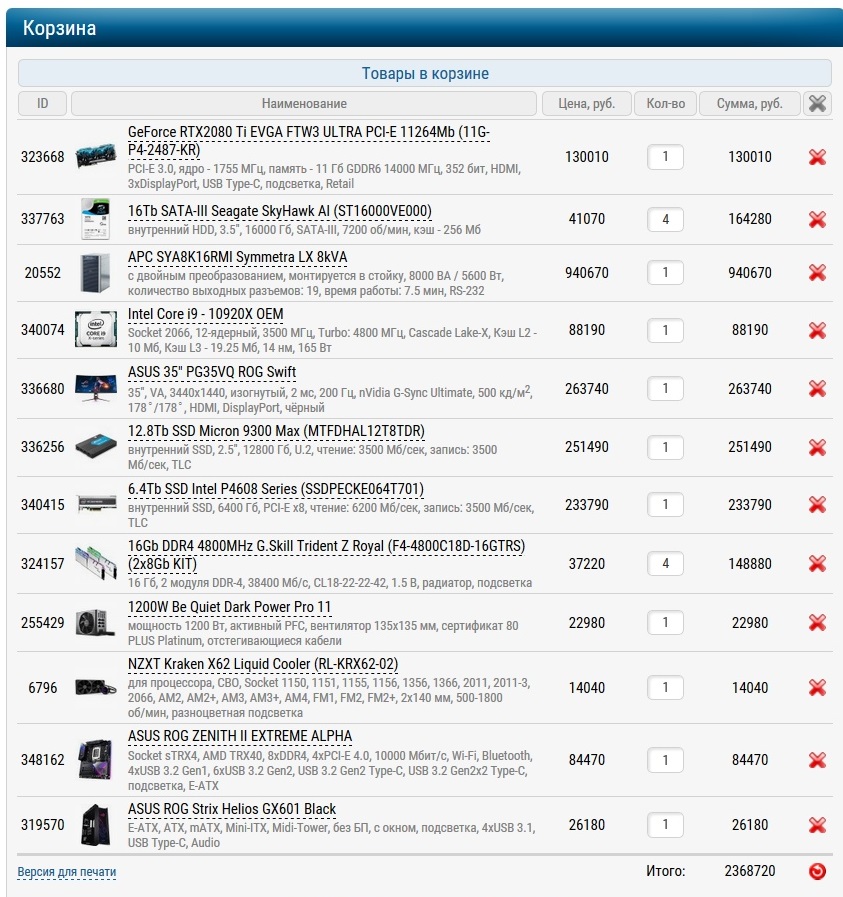Open APC SYA8K16RMI Symmetra LX link
Viewport: 843px width, 897px height.
(237, 257)
